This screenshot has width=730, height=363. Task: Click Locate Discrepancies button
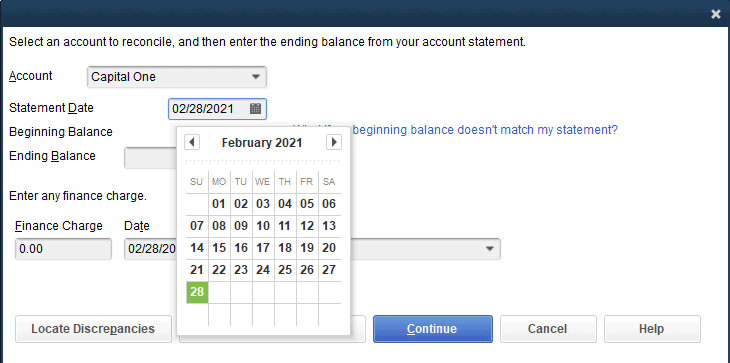(x=93, y=329)
